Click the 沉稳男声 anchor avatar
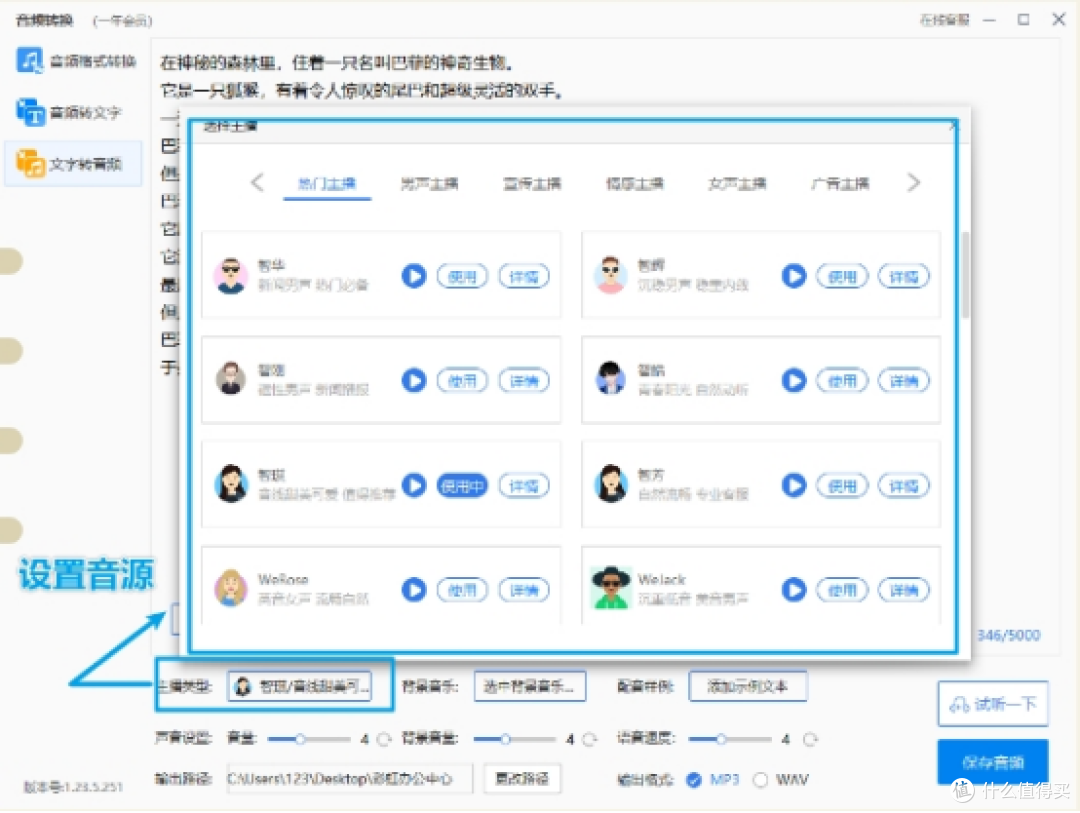 (610, 276)
